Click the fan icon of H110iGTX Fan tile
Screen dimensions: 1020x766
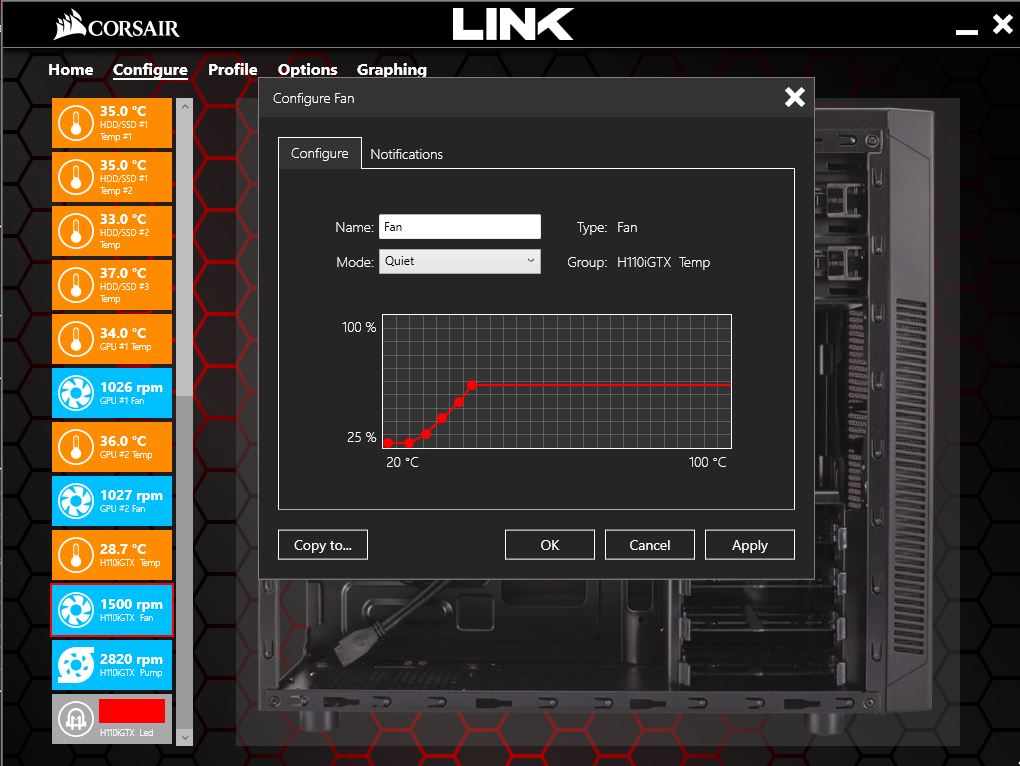76,609
